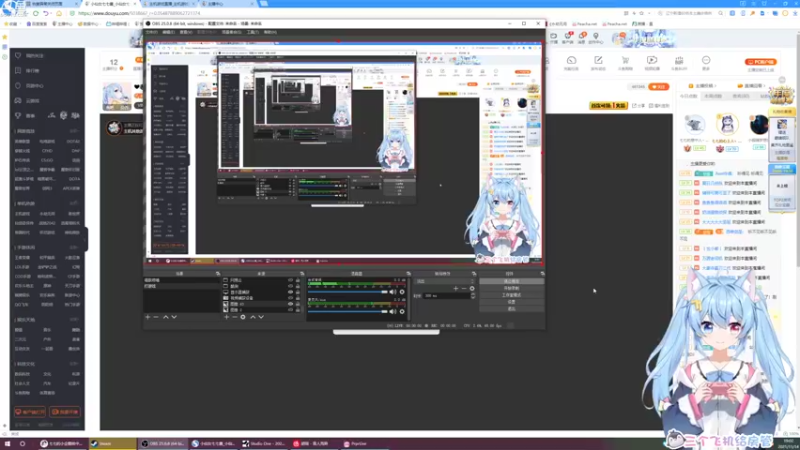Remove the scene transition with minus icon
Screen dimensions: 800x450
pos(464,289)
